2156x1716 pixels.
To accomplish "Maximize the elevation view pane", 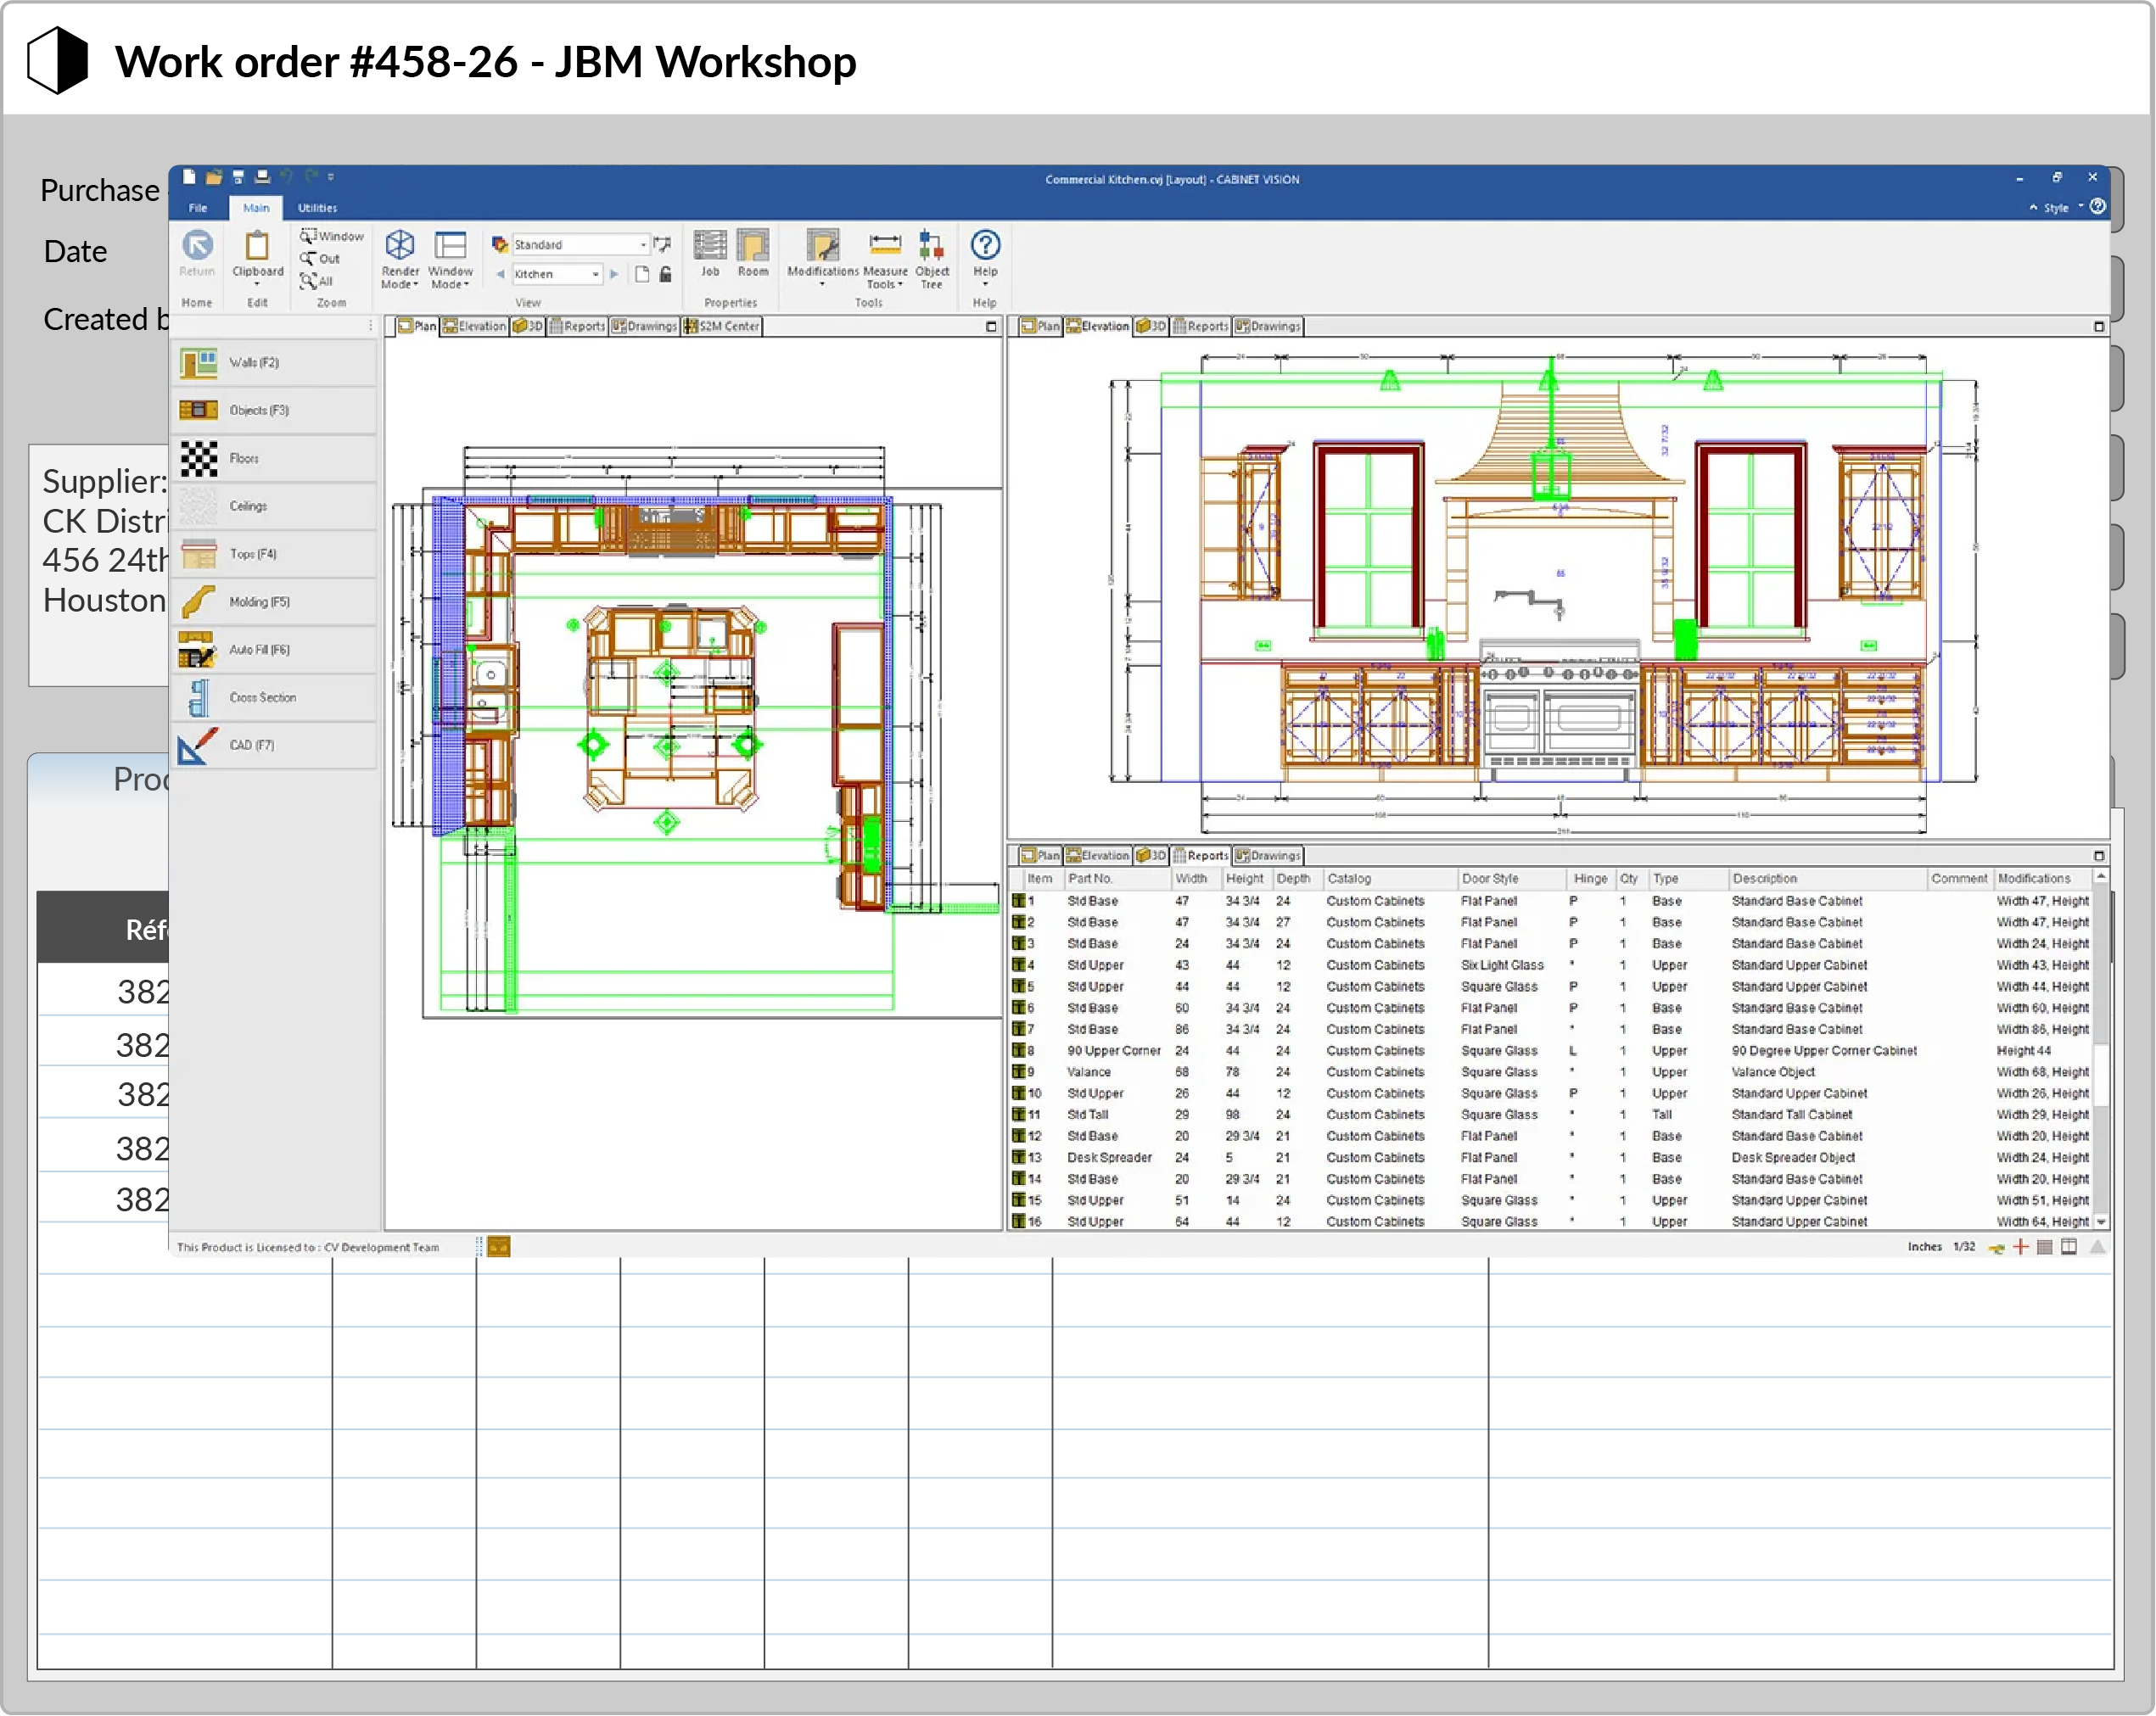I will click(x=2099, y=327).
